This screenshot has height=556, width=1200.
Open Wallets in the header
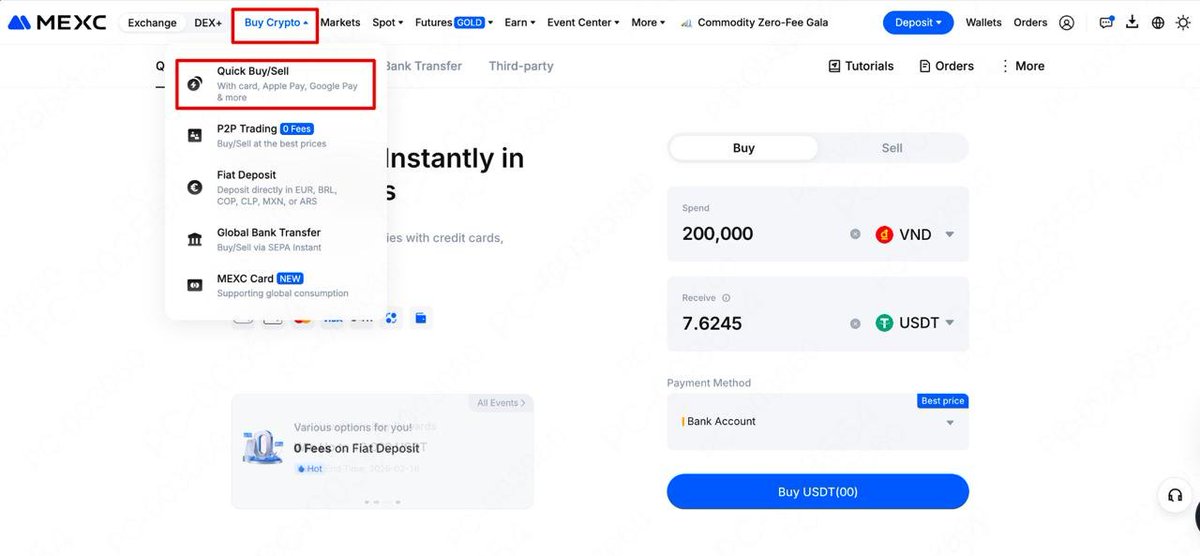point(984,22)
